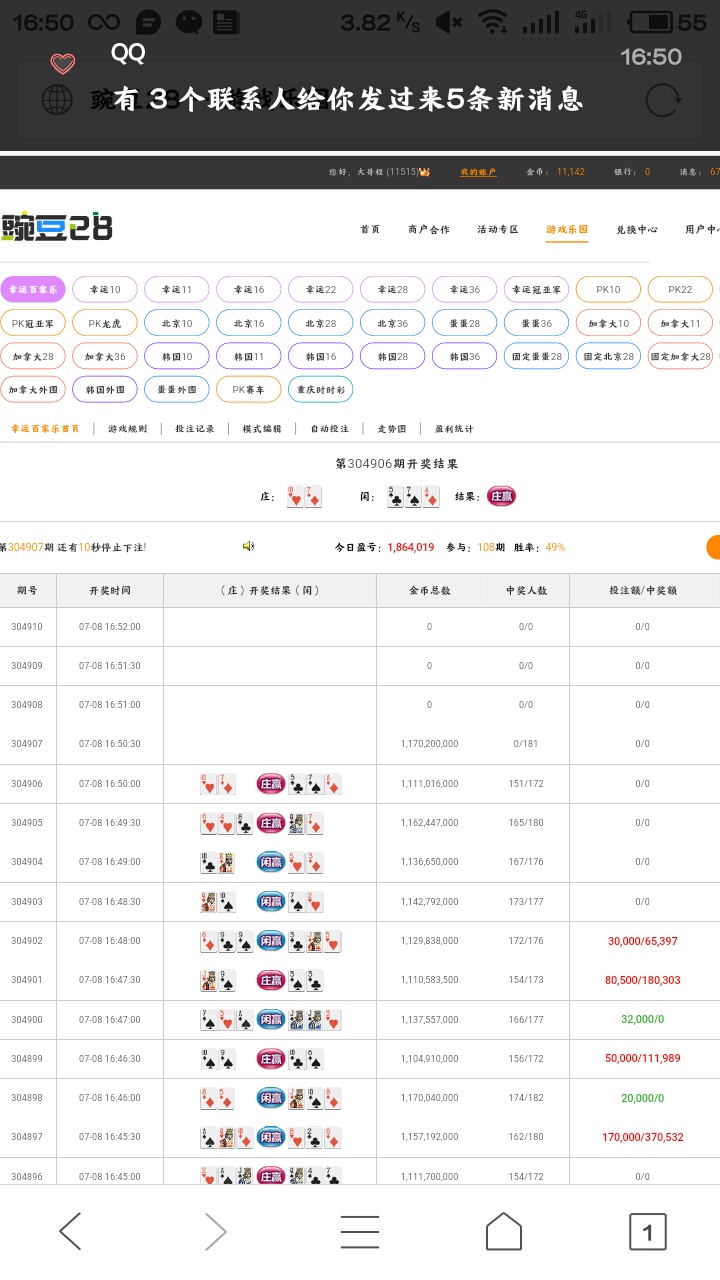Open the 活动专区 navigation menu

point(497,229)
